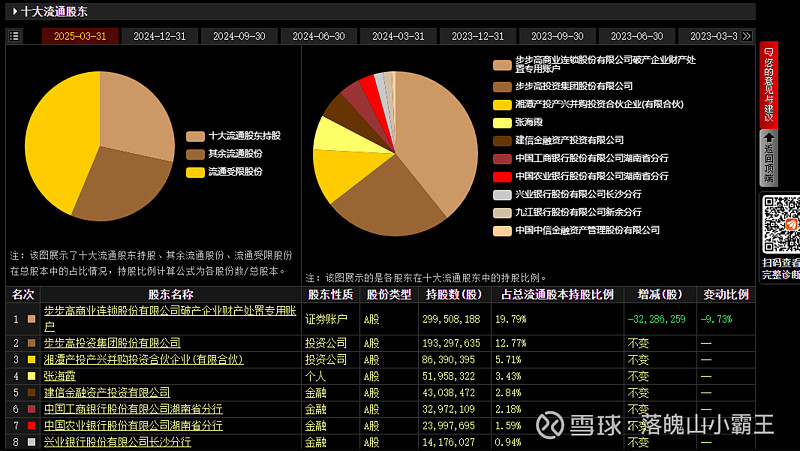Open shareholder link 张海霞 in table

(x=60, y=376)
